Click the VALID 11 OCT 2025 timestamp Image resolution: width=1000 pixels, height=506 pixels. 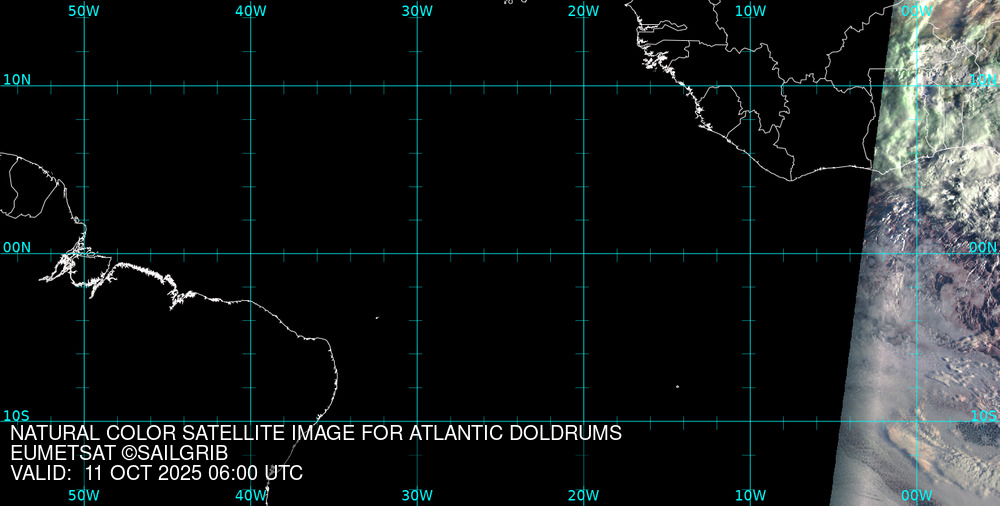click(156, 473)
